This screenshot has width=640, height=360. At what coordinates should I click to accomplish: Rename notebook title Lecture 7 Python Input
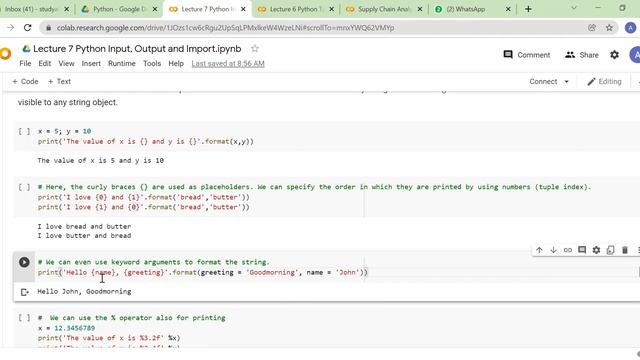[137, 49]
